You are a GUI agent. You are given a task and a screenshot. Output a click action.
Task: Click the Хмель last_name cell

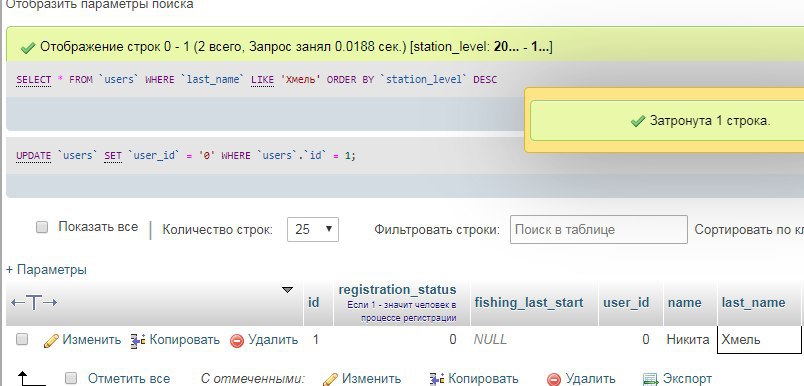coord(759,339)
